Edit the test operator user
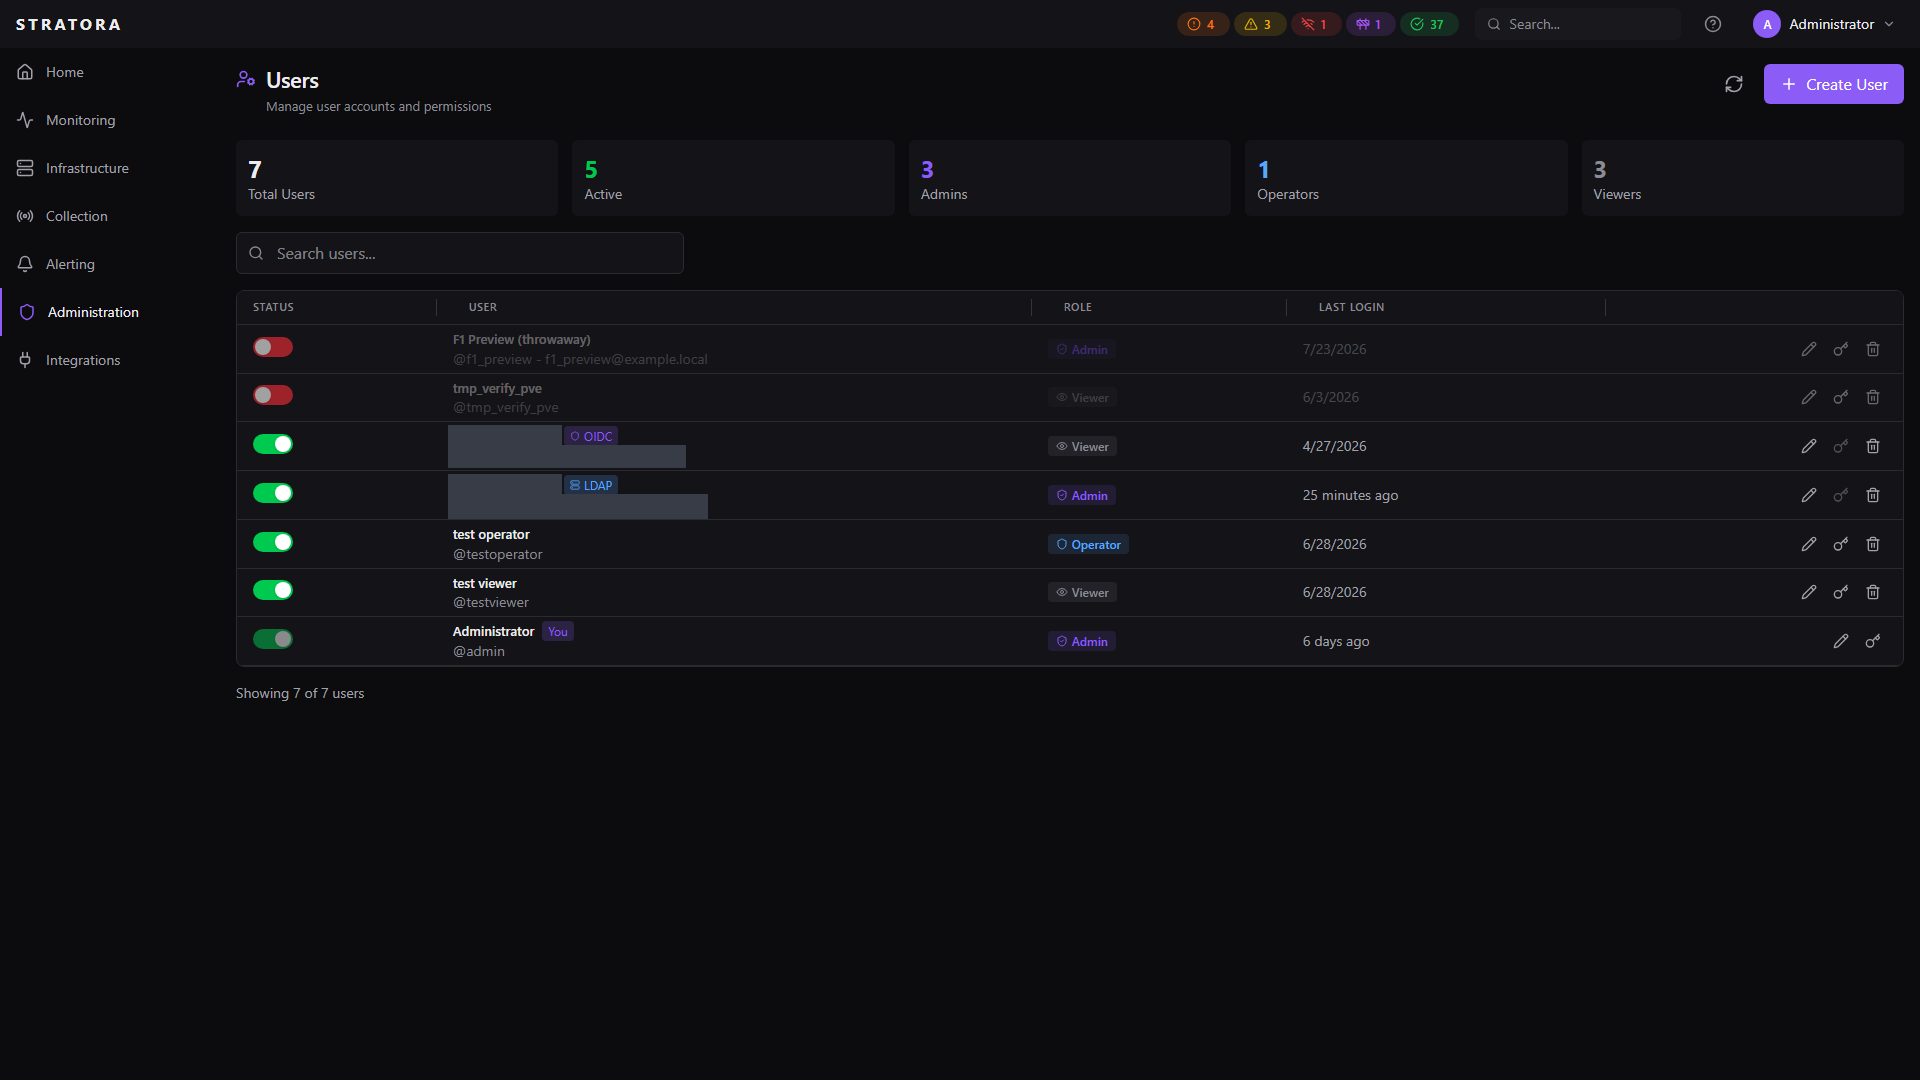Image resolution: width=1920 pixels, height=1080 pixels. [1809, 544]
